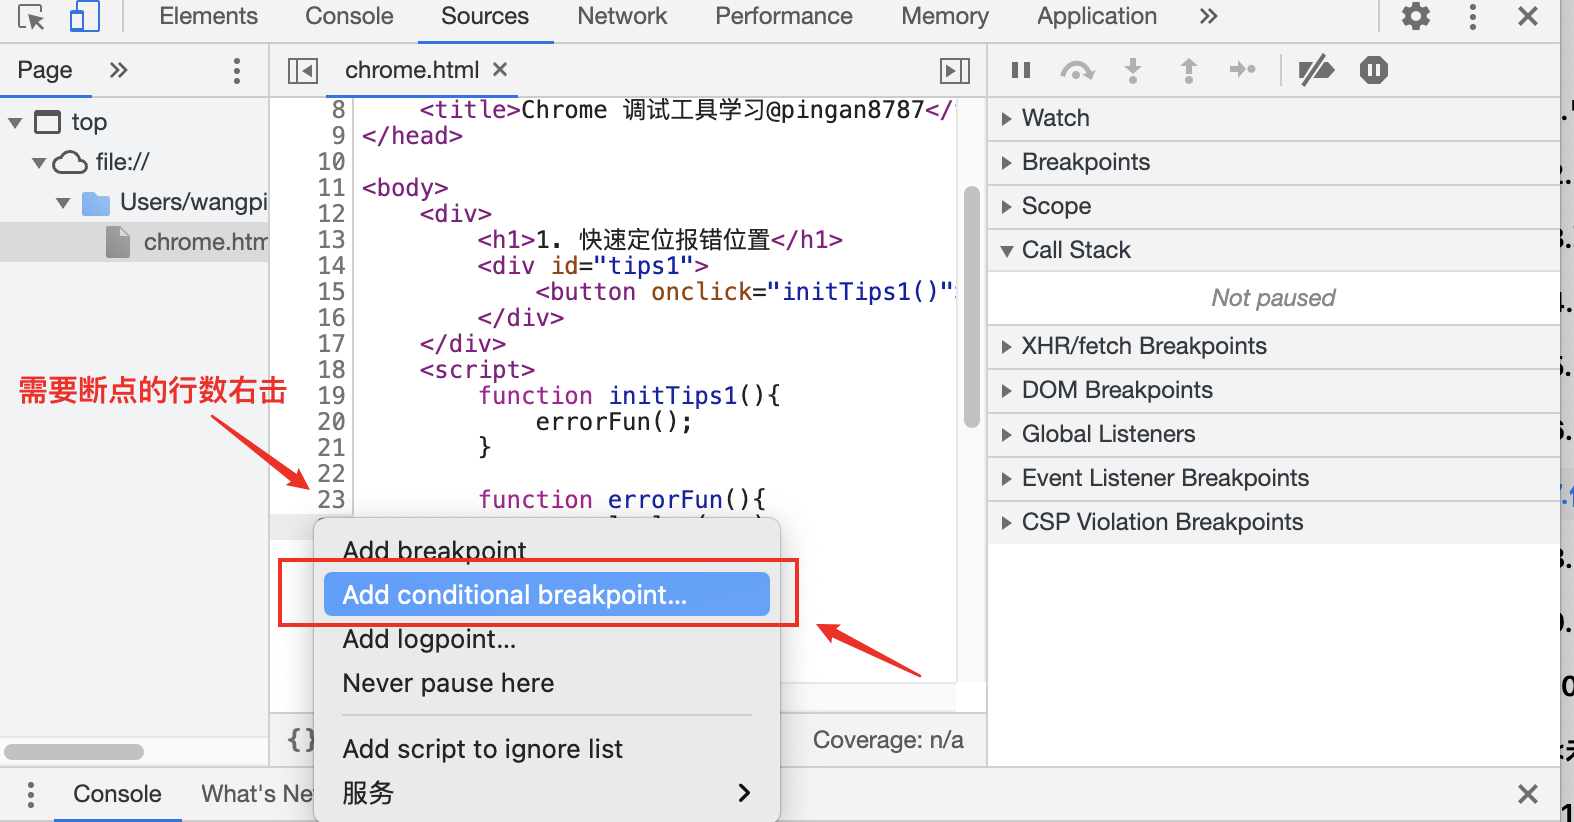Switch to the Console tab at top
The image size is (1574, 822).
click(349, 16)
